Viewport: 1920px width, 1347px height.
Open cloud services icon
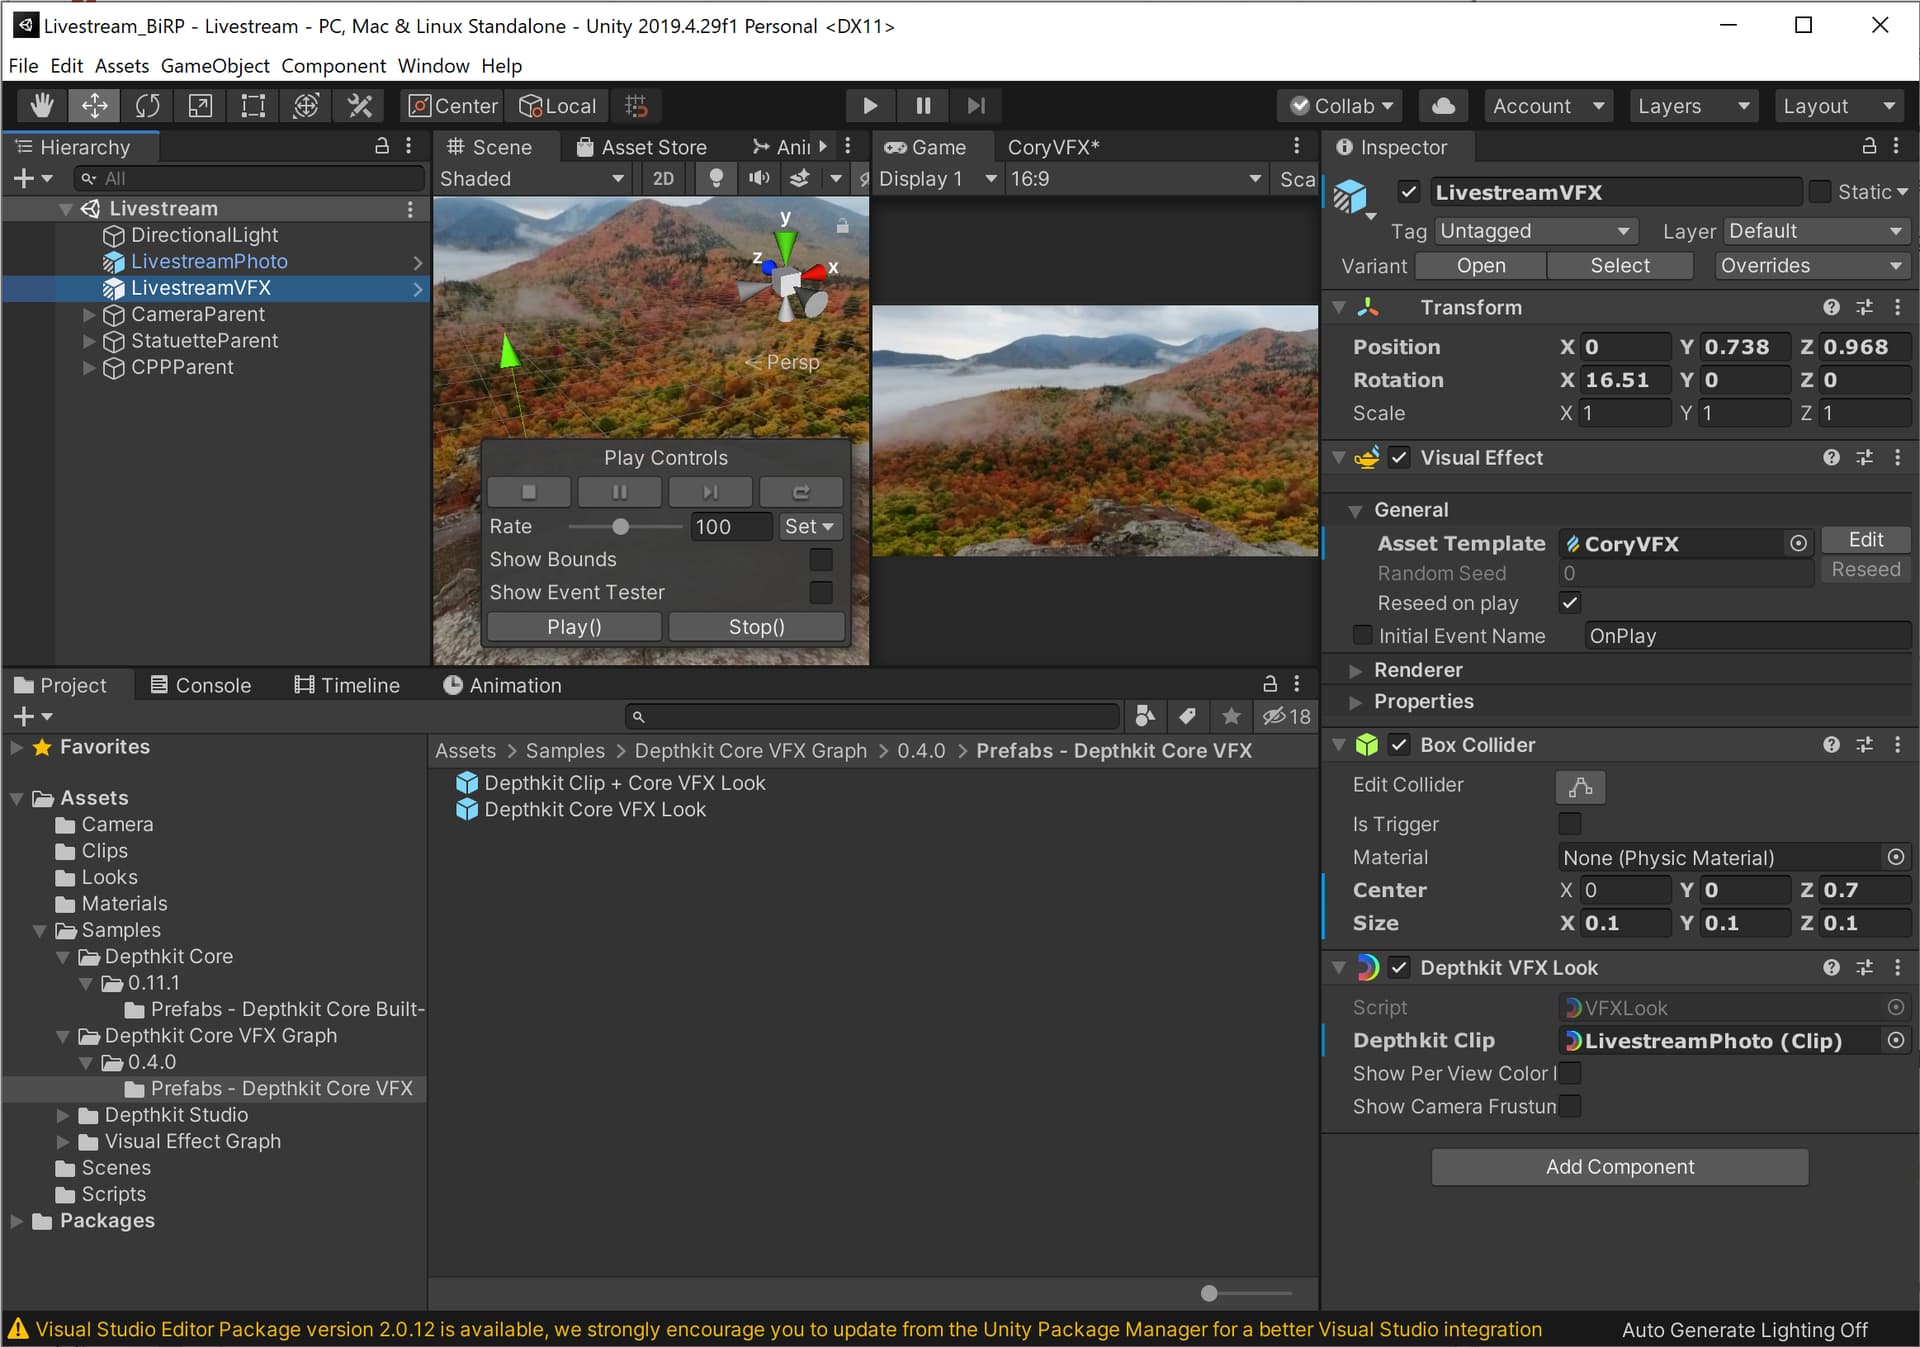coord(1443,106)
